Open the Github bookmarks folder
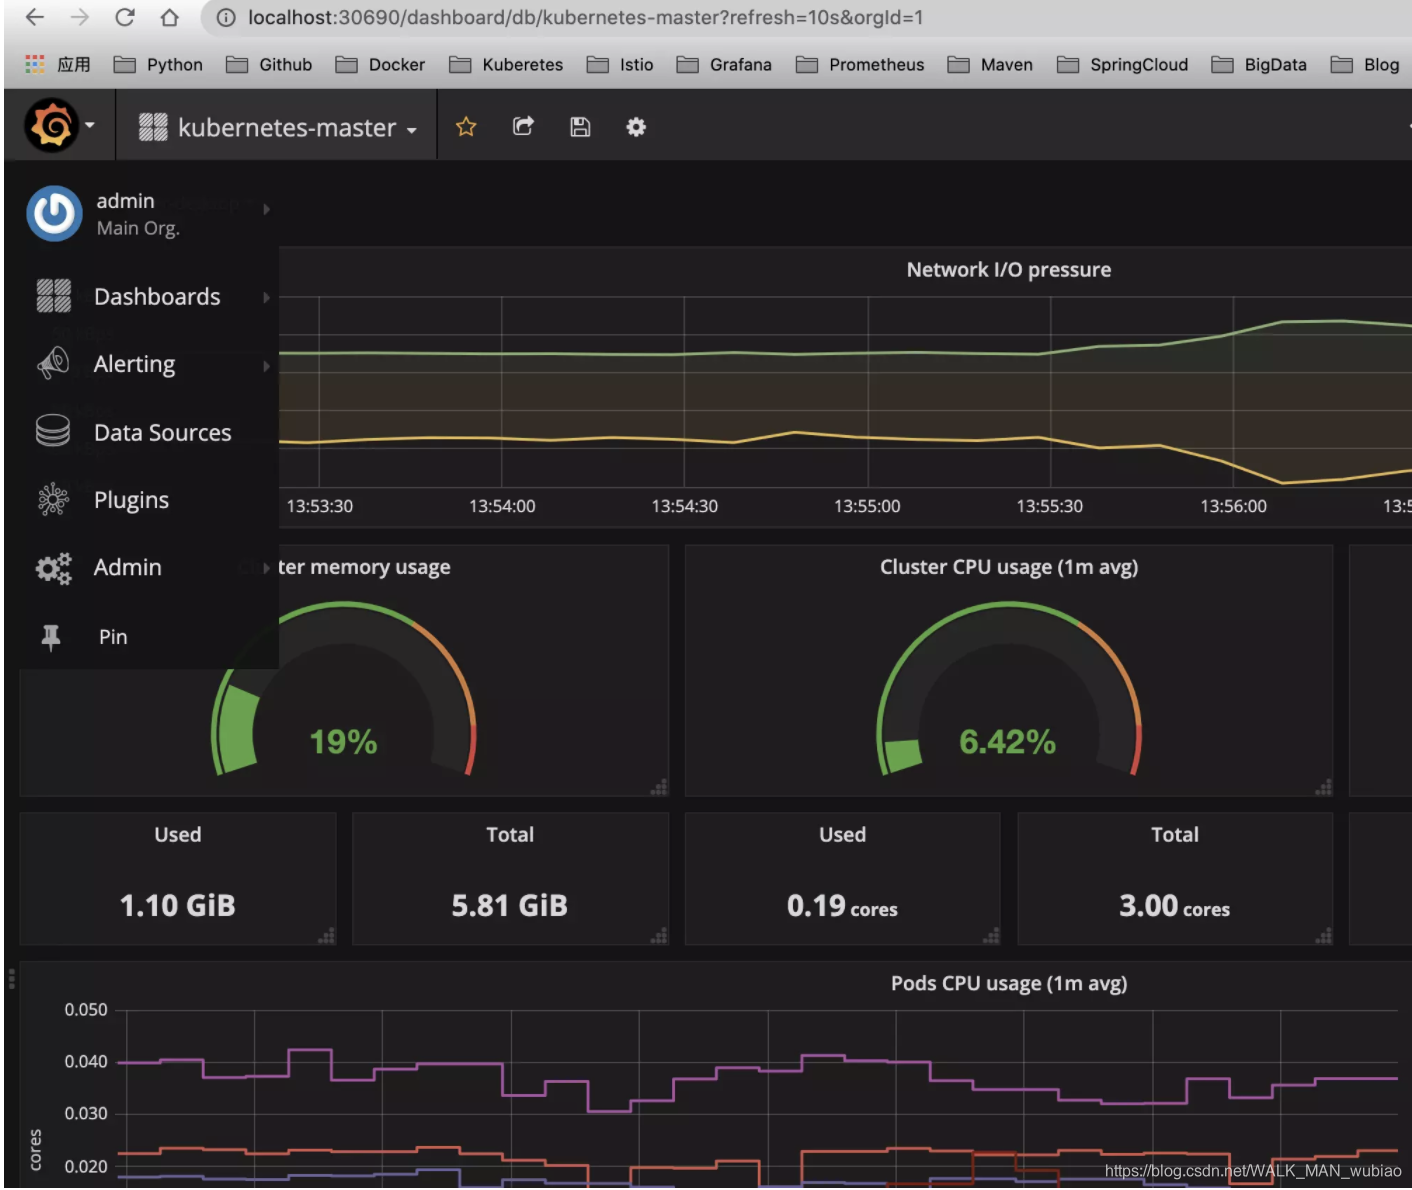The image size is (1412, 1190). (269, 64)
